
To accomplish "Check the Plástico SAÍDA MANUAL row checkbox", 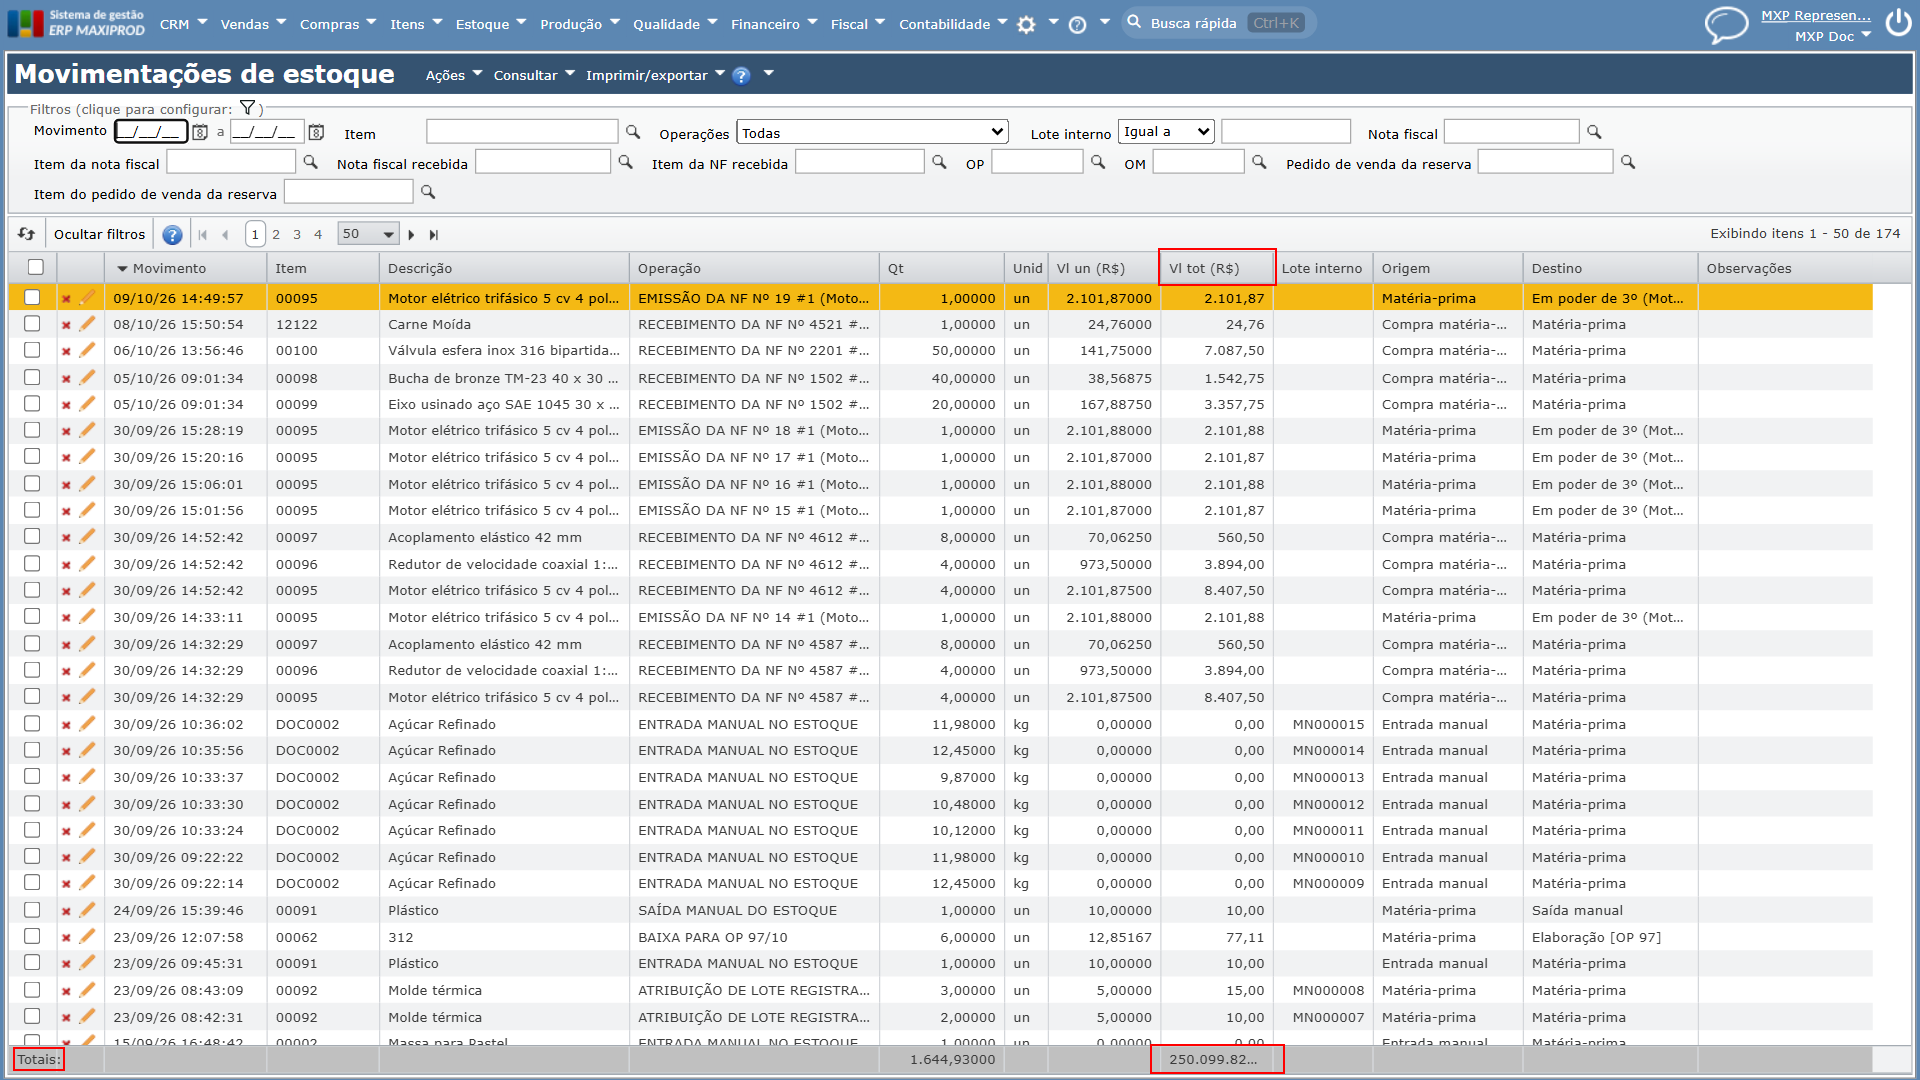I will tap(32, 910).
